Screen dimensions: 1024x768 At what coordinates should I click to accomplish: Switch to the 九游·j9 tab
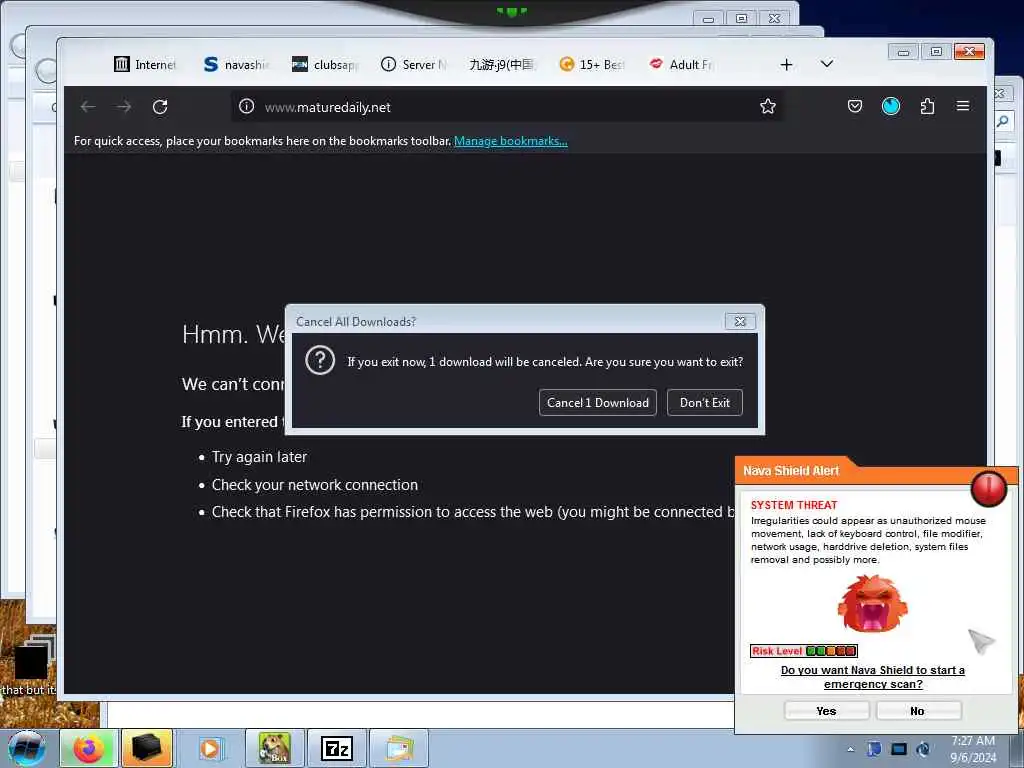[502, 64]
